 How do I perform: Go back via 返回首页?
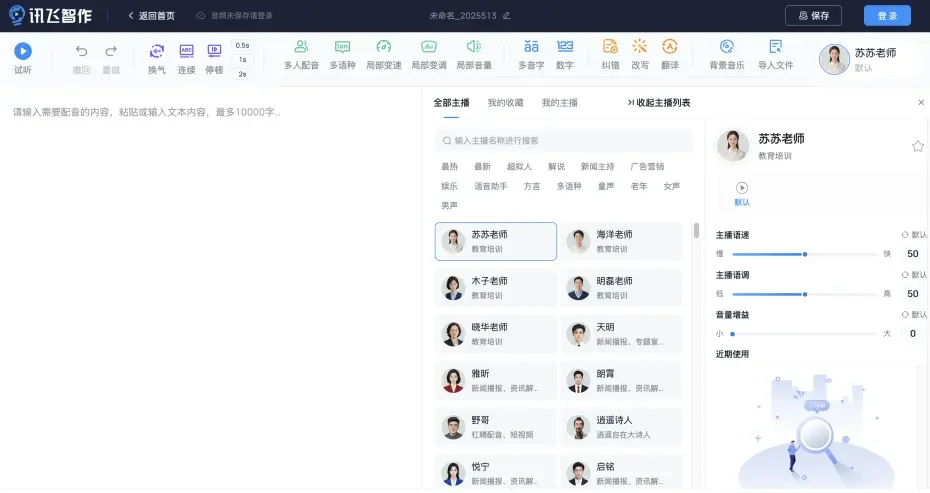(x=151, y=16)
